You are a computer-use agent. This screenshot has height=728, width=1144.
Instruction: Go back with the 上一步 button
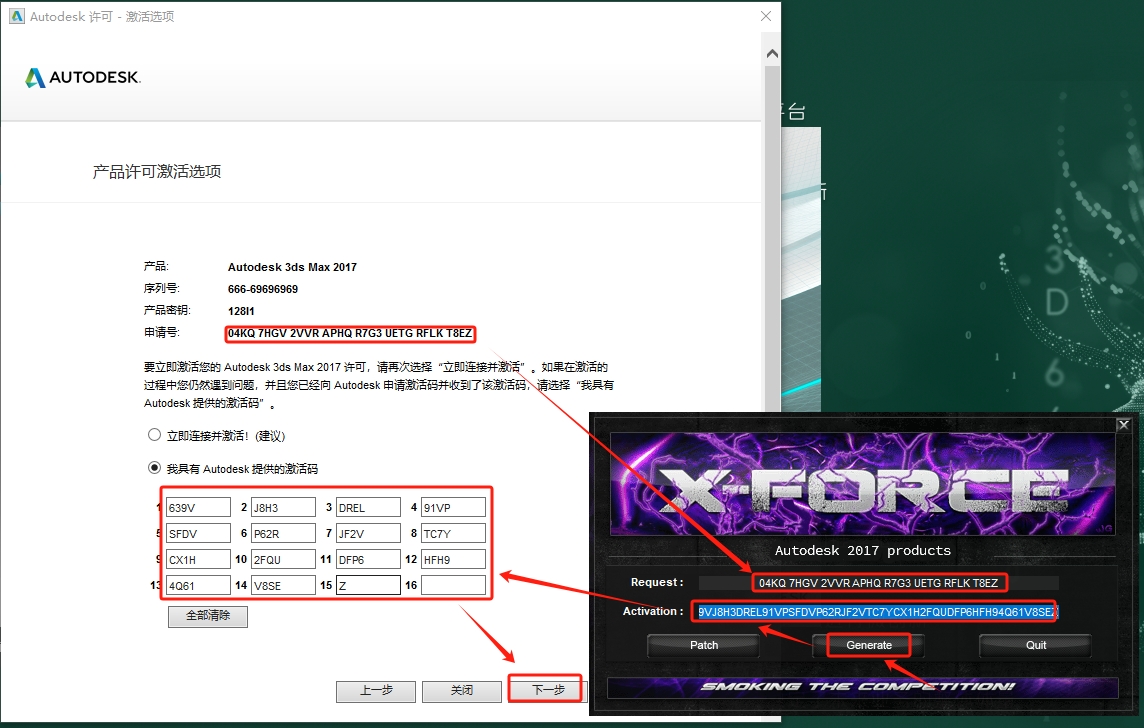pyautogui.click(x=375, y=690)
